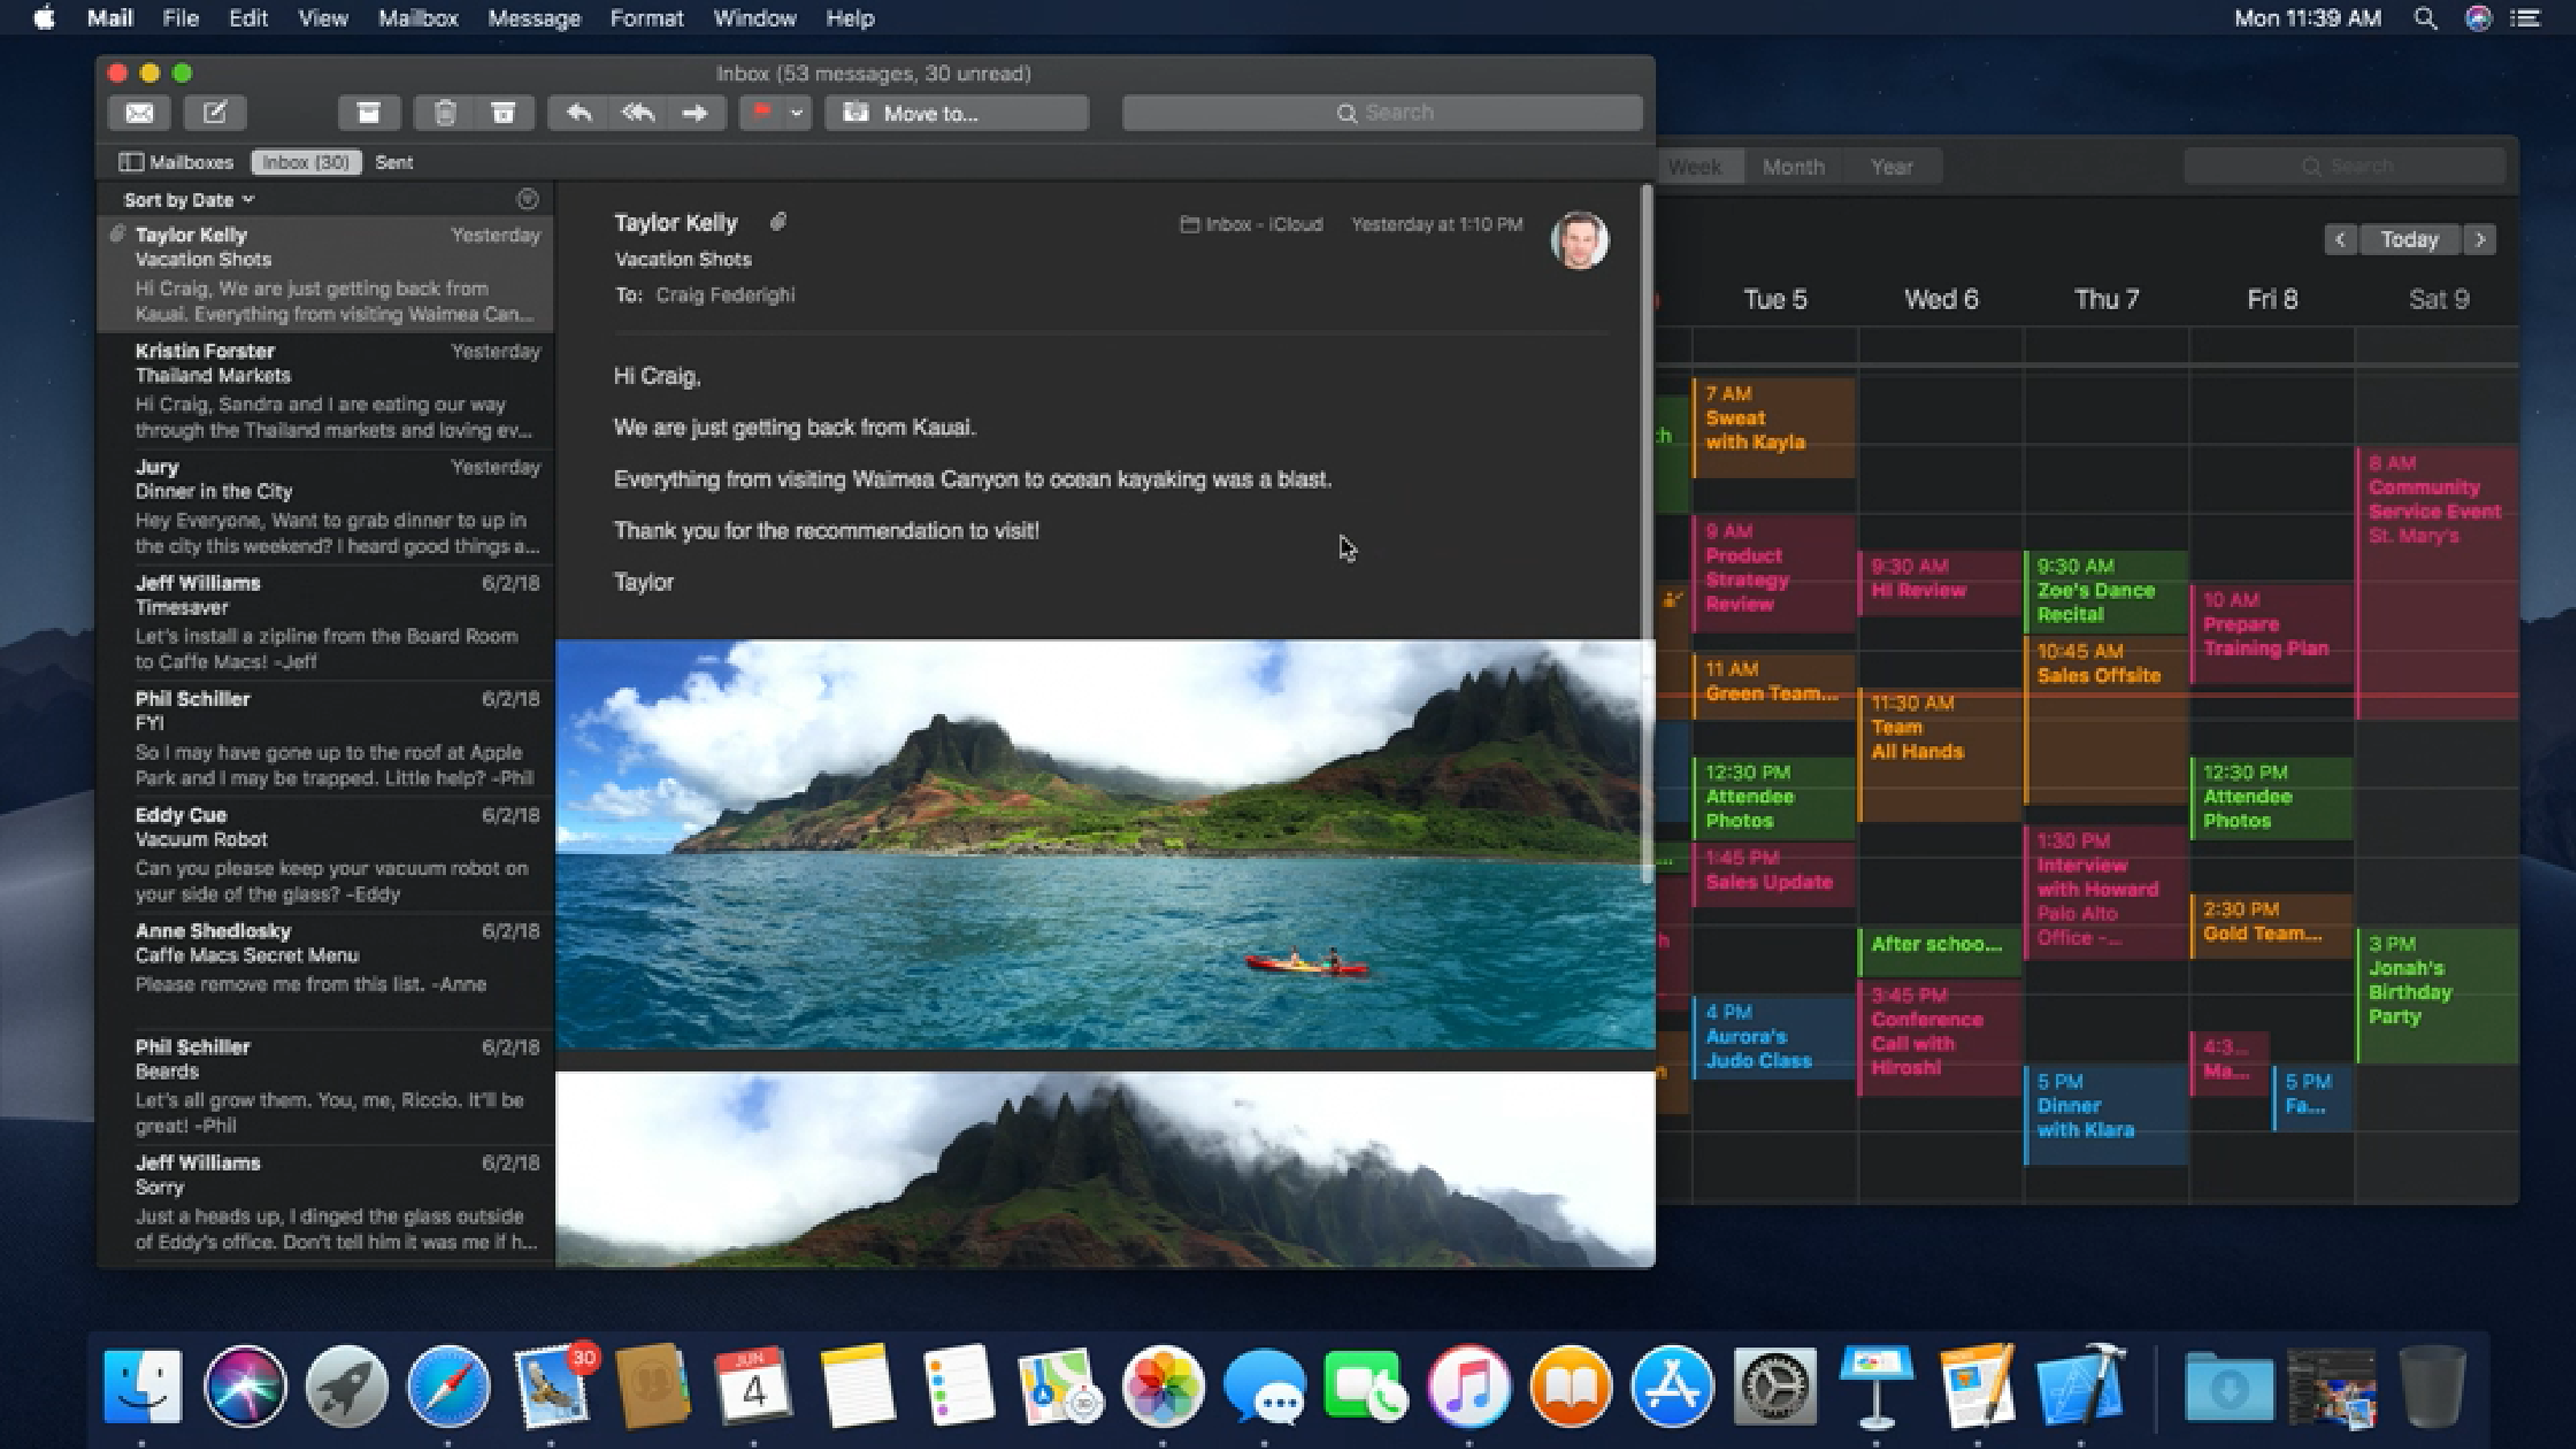Expand the Sort by Date dropdown
The width and height of the screenshot is (2576, 1449).
pos(189,198)
